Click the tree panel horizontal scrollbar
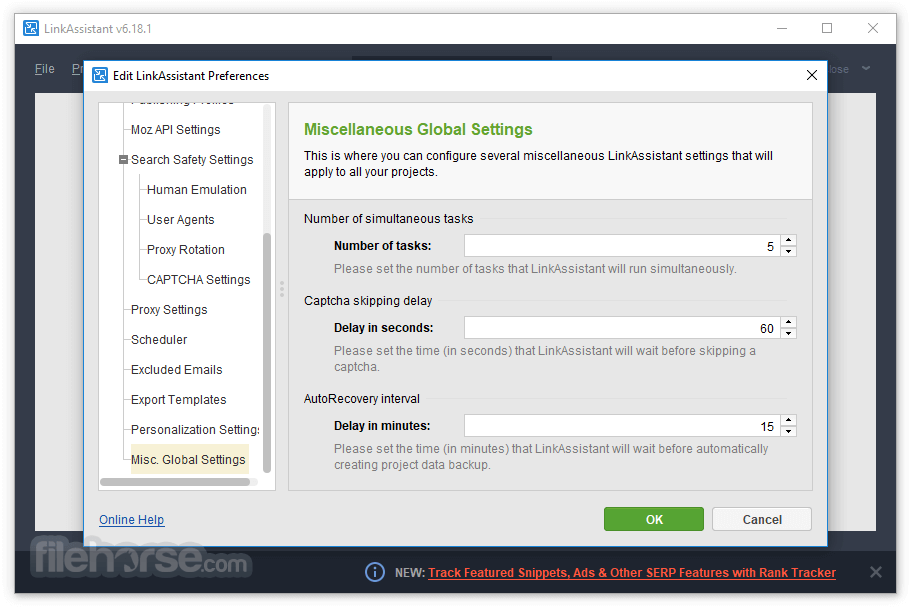The width and height of the screenshot is (911, 608). [175, 482]
